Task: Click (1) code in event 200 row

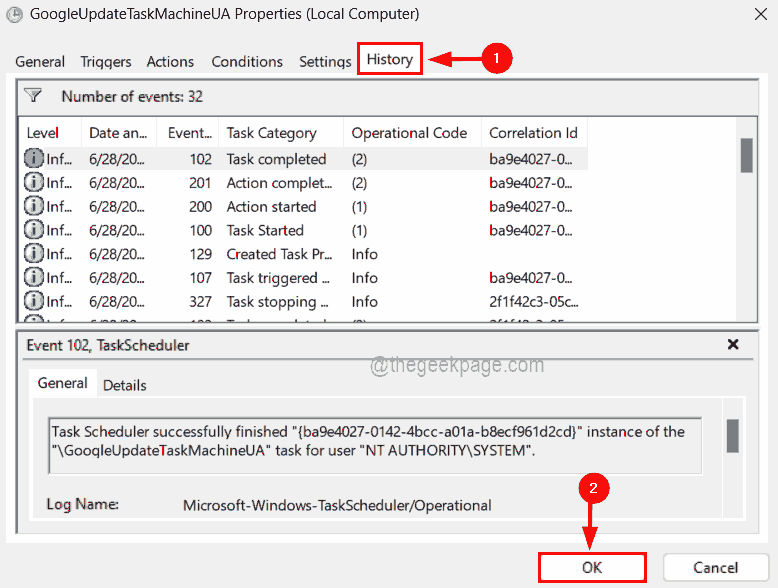Action: (359, 207)
